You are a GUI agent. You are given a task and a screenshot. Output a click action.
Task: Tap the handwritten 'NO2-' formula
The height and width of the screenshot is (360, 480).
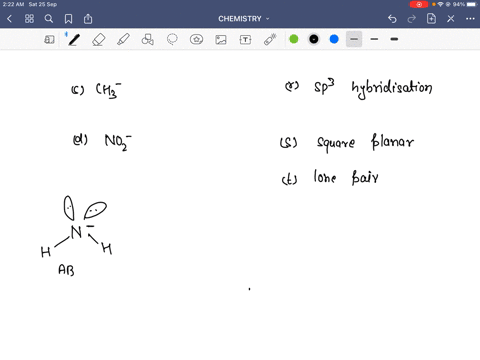tap(118, 142)
